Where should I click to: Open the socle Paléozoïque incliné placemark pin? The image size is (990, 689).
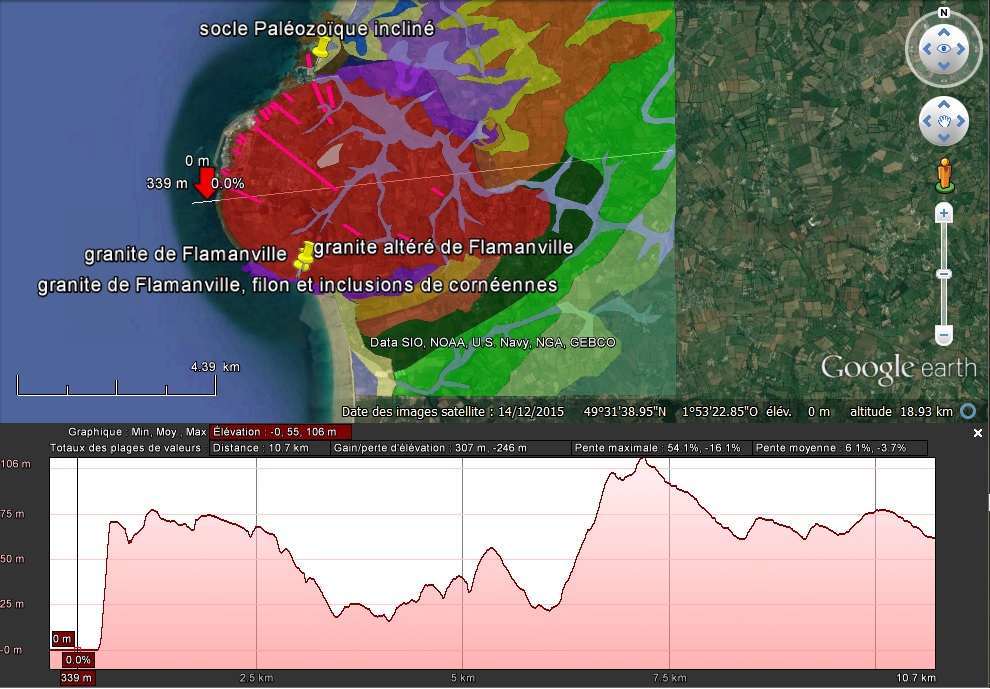(x=321, y=48)
